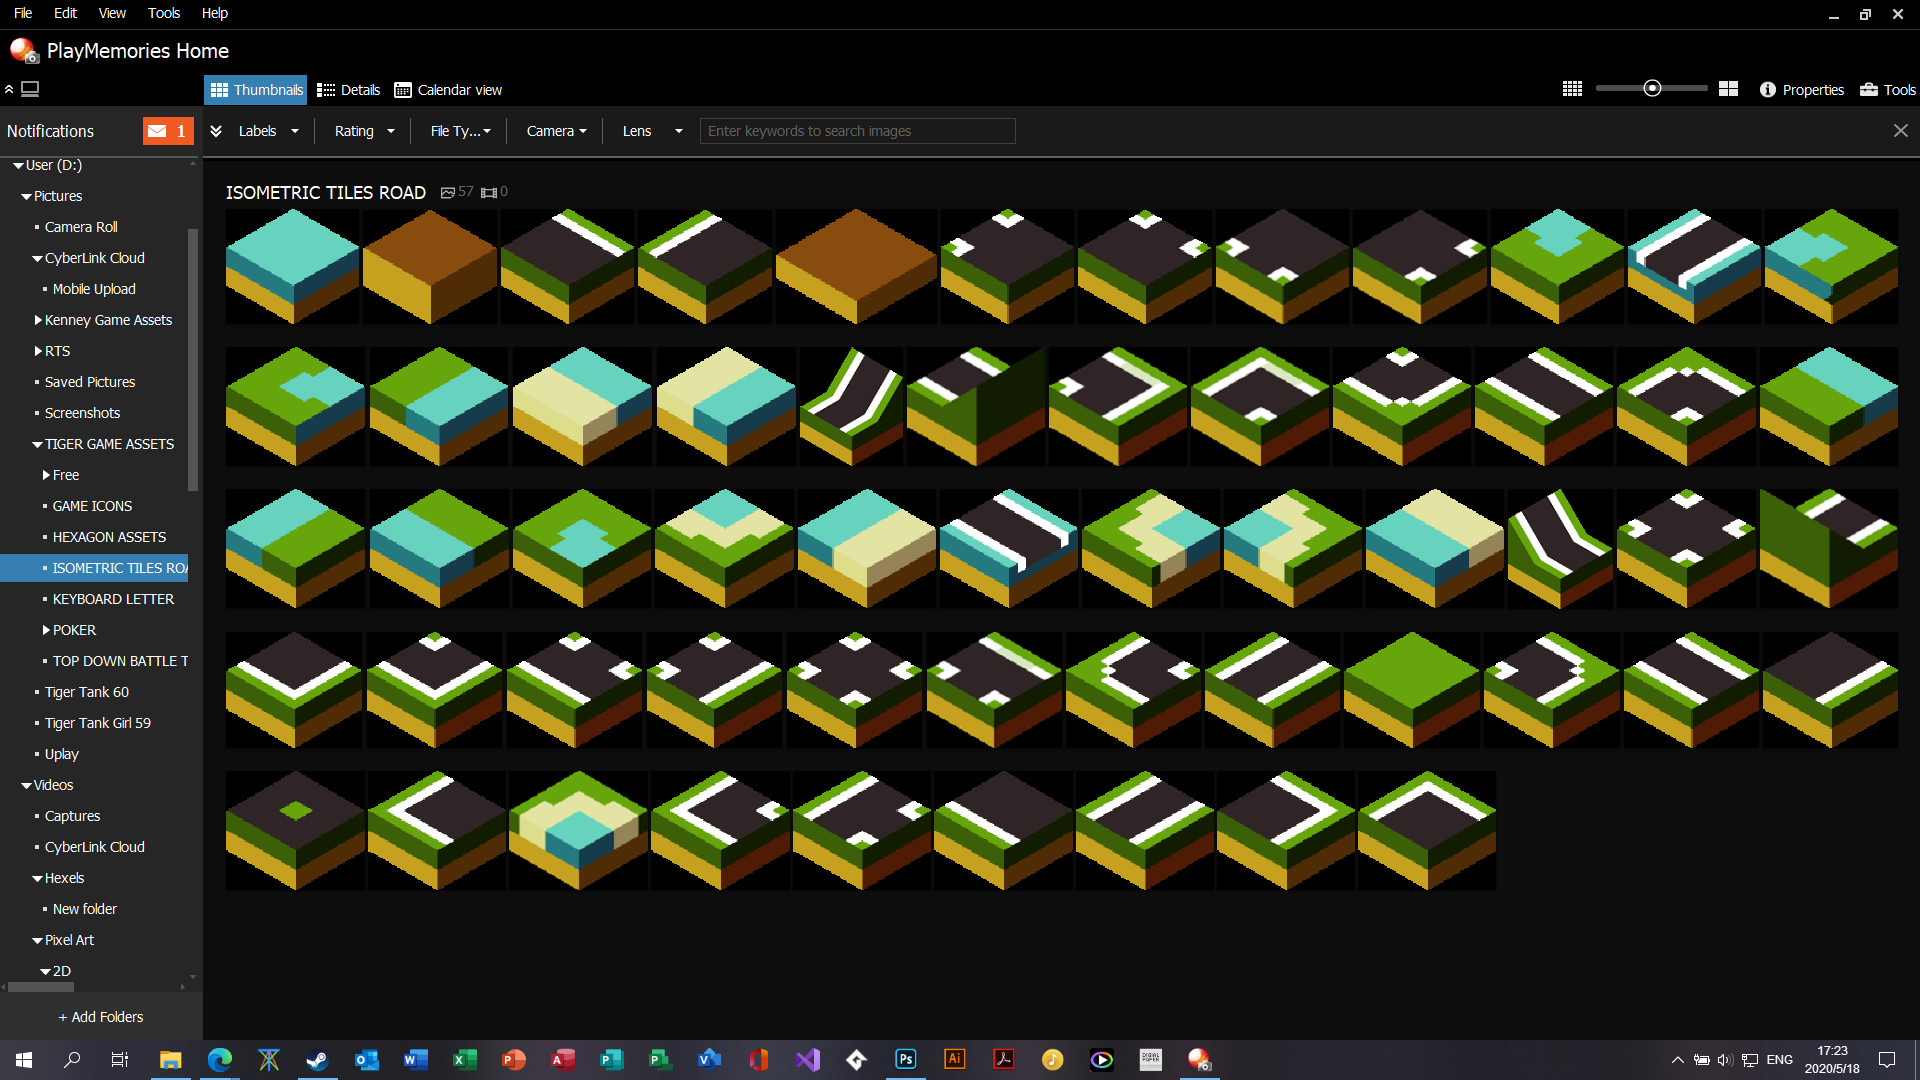Screen dimensions: 1920x1080
Task: Open the Calendar view
Action: click(447, 89)
